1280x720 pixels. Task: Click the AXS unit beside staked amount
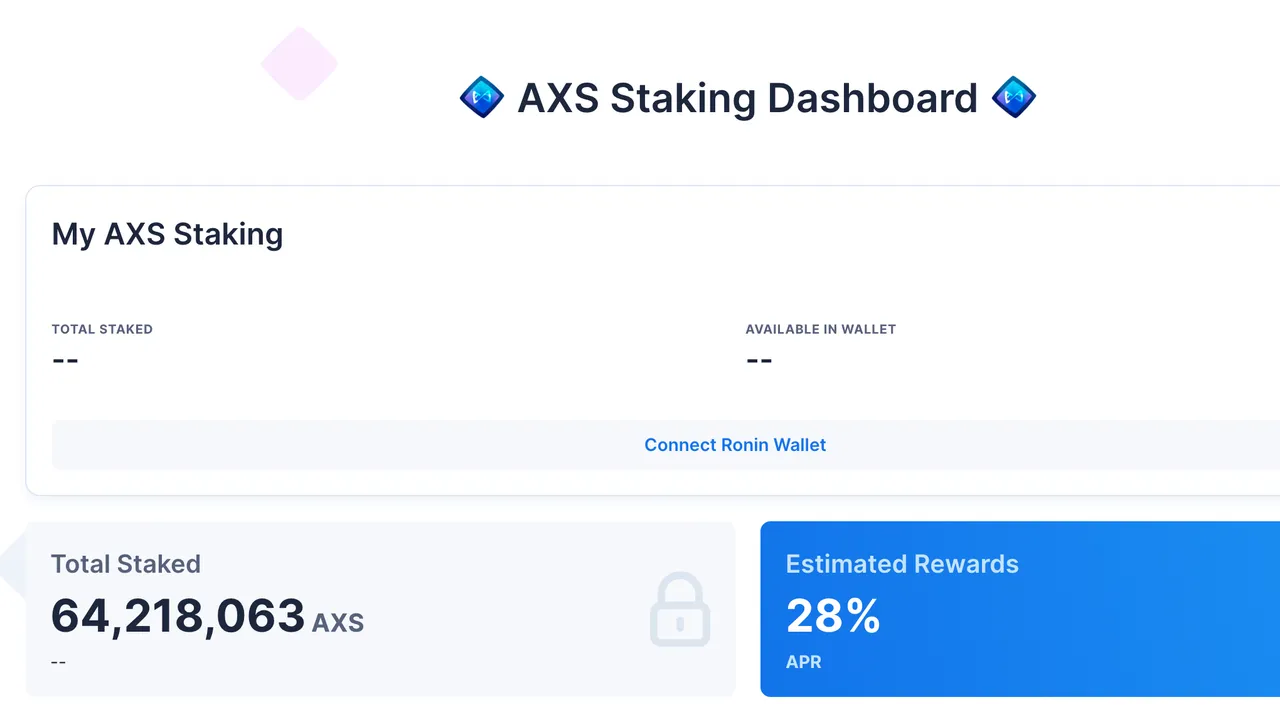tap(338, 624)
